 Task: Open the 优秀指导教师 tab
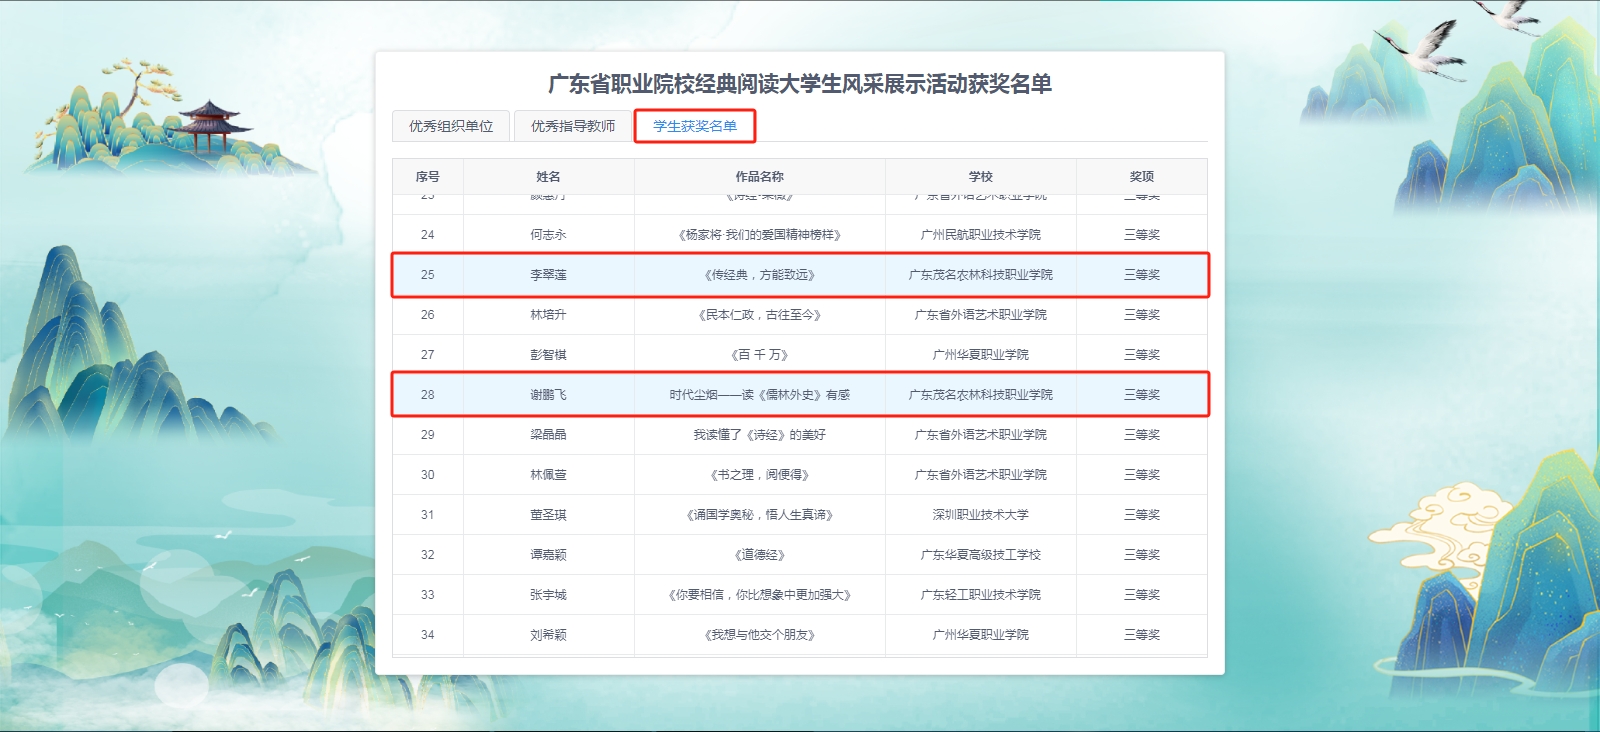click(x=572, y=126)
